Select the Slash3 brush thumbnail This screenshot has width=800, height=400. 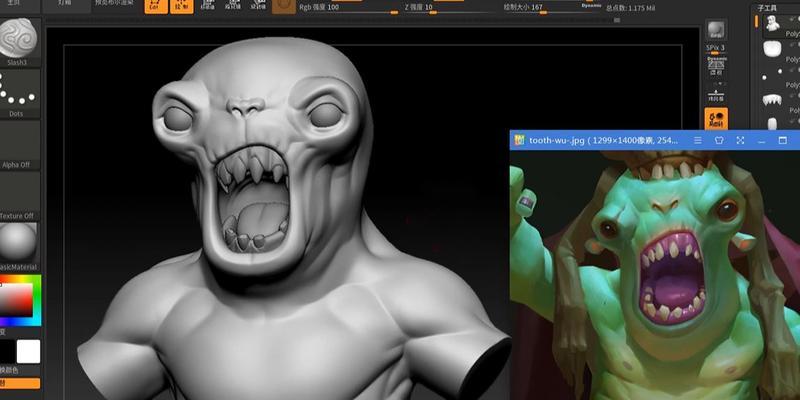tap(19, 42)
